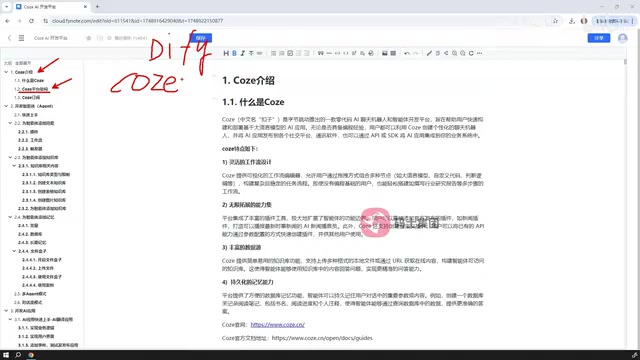Toggle italic formatting
This screenshot has width=640, height=360.
click(x=242, y=53)
